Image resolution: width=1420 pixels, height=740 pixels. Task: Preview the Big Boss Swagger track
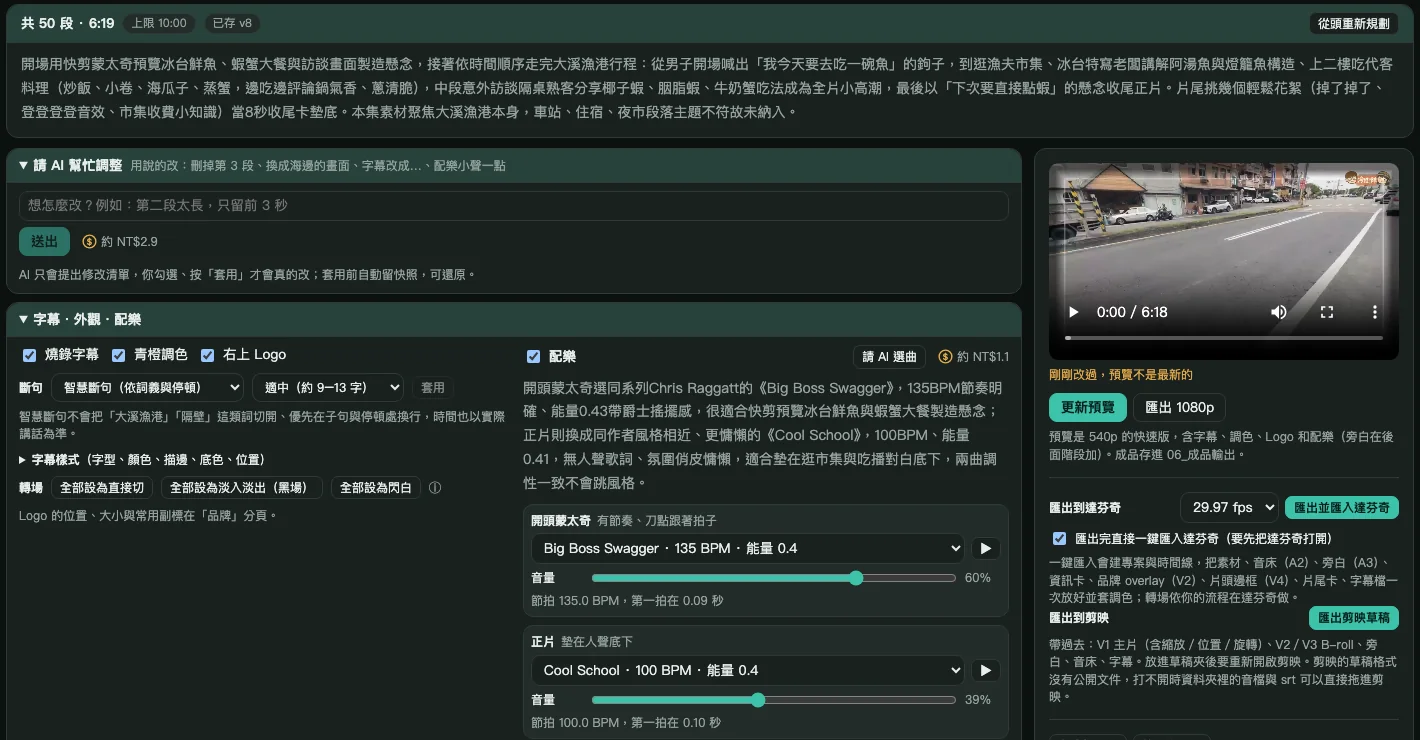pos(985,548)
